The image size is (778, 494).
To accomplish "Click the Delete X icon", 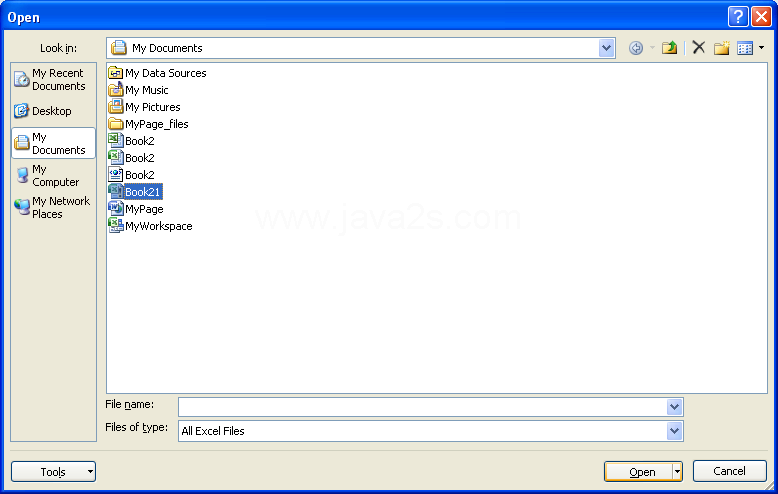I will [x=699, y=48].
